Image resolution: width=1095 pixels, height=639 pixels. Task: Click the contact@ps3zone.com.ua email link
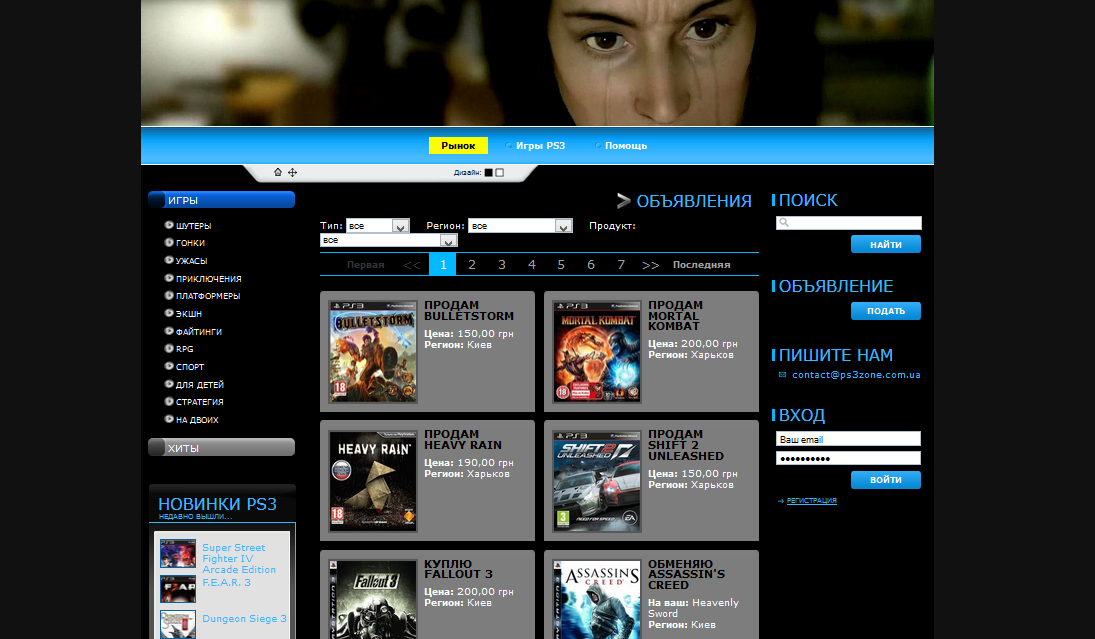[856, 375]
